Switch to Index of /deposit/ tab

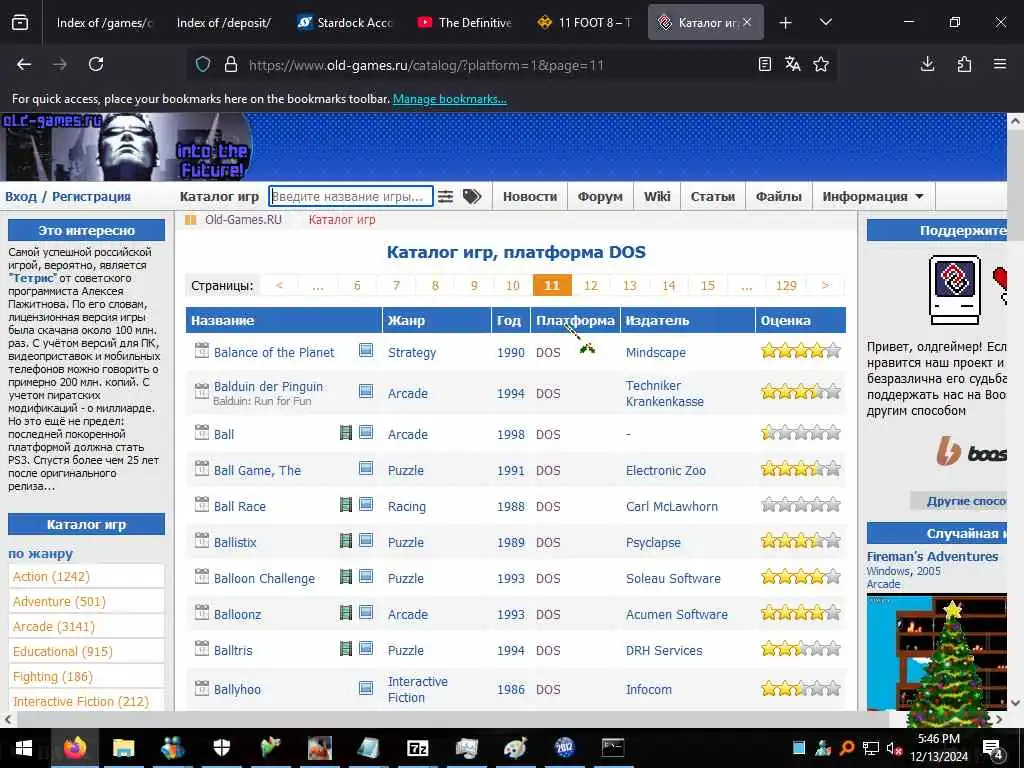(x=223, y=23)
